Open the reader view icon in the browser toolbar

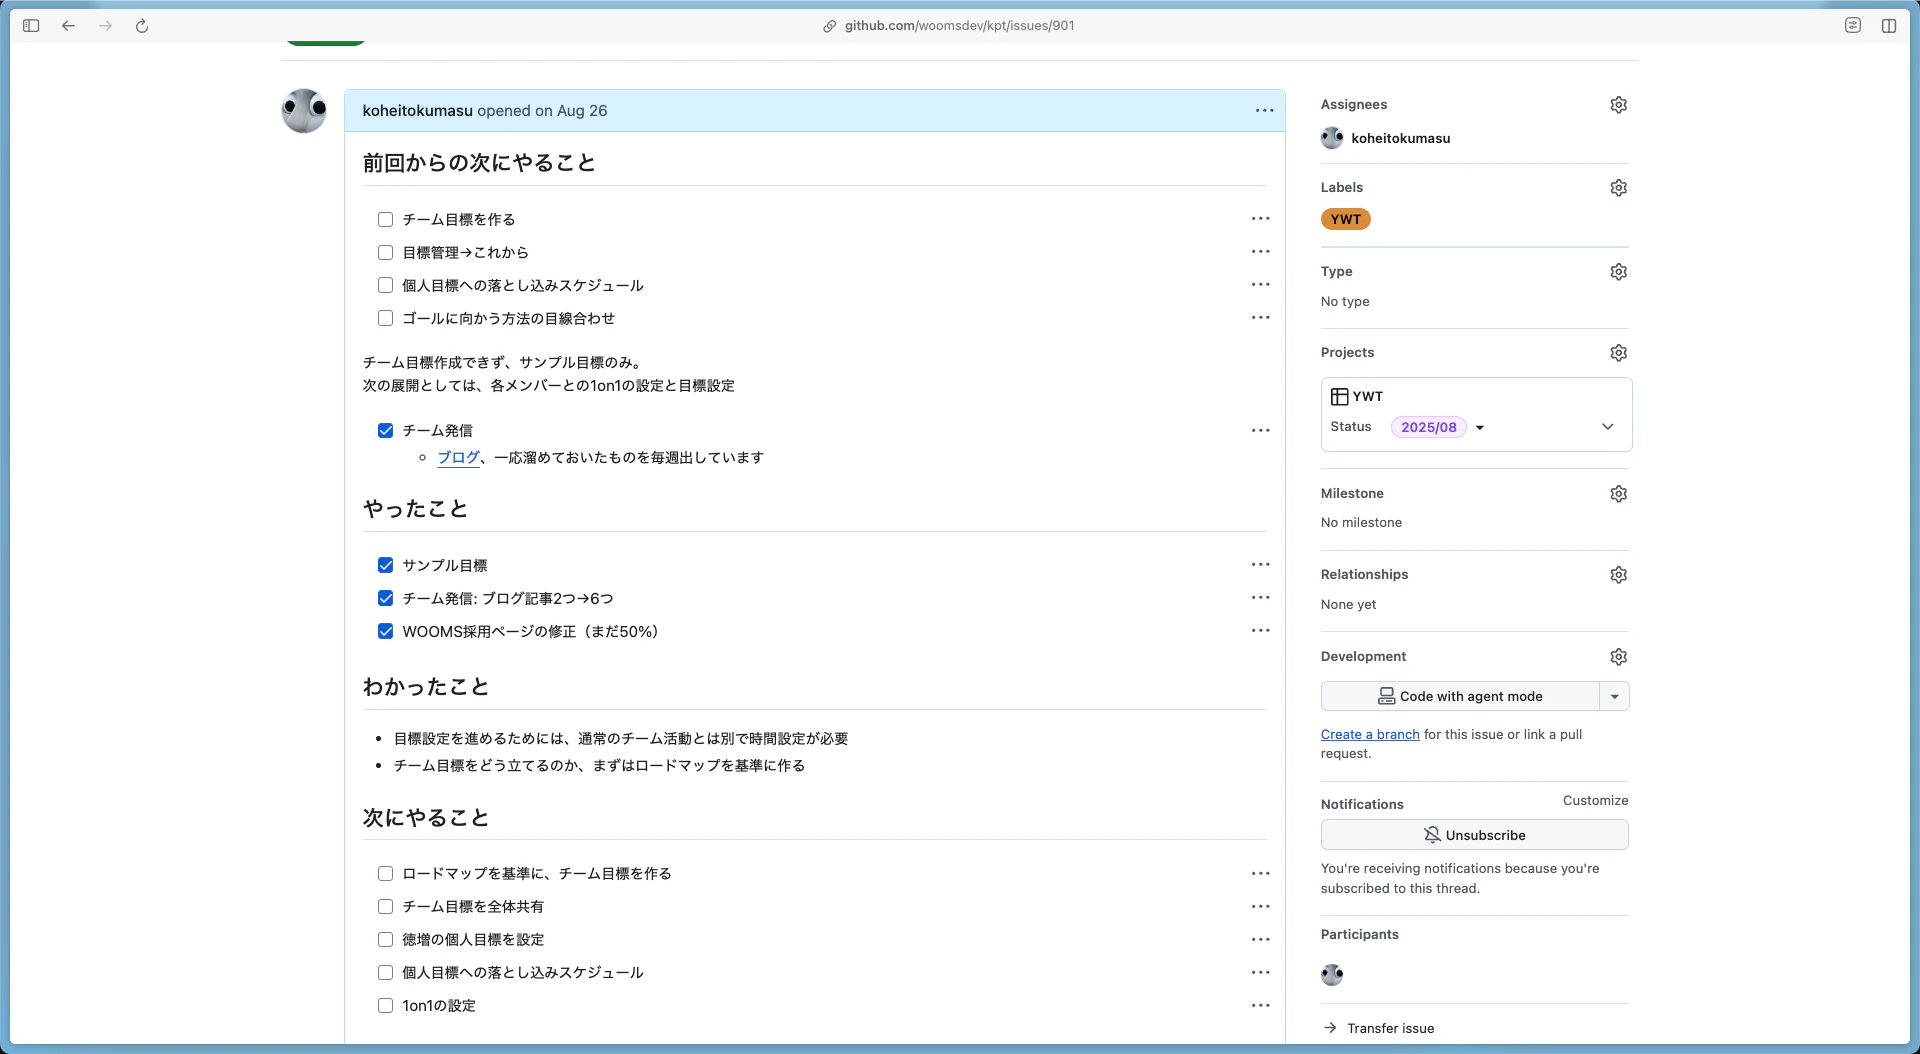click(x=1852, y=26)
